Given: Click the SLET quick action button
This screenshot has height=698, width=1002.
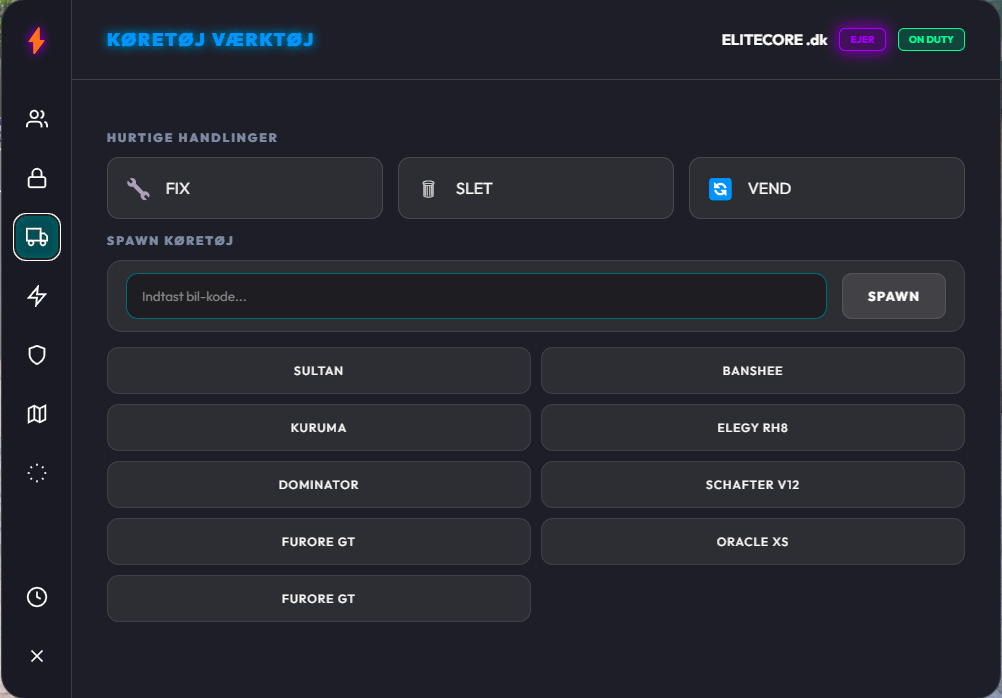Looking at the screenshot, I should click(x=536, y=188).
